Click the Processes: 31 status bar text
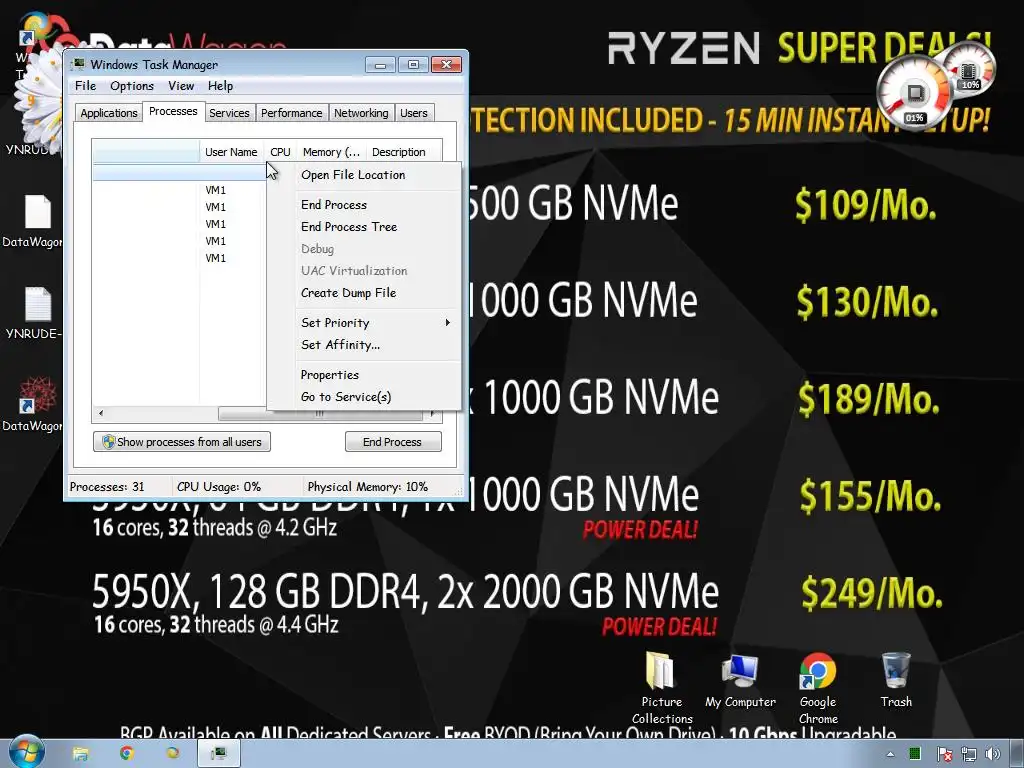1024x768 pixels. (106, 487)
